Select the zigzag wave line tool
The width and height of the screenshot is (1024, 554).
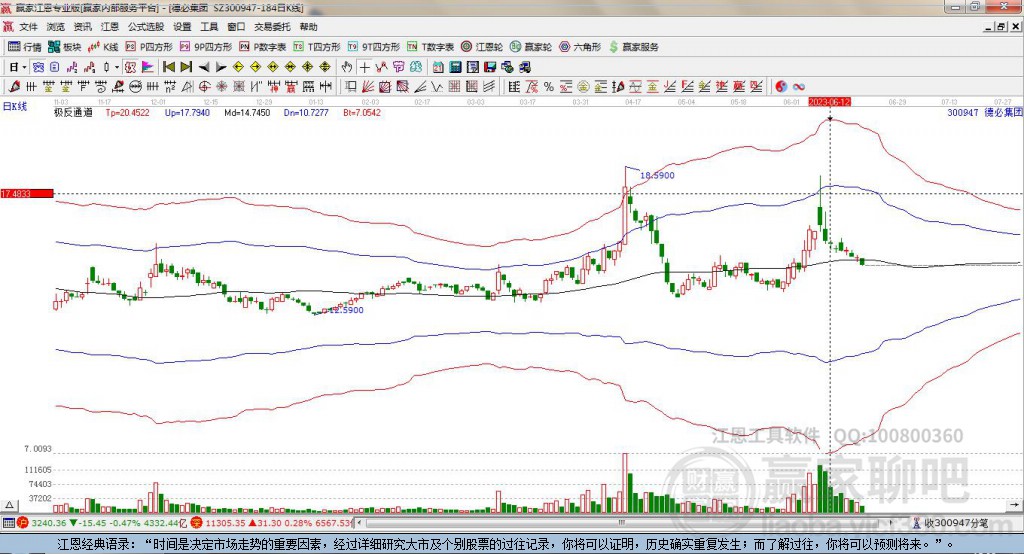click(x=437, y=86)
